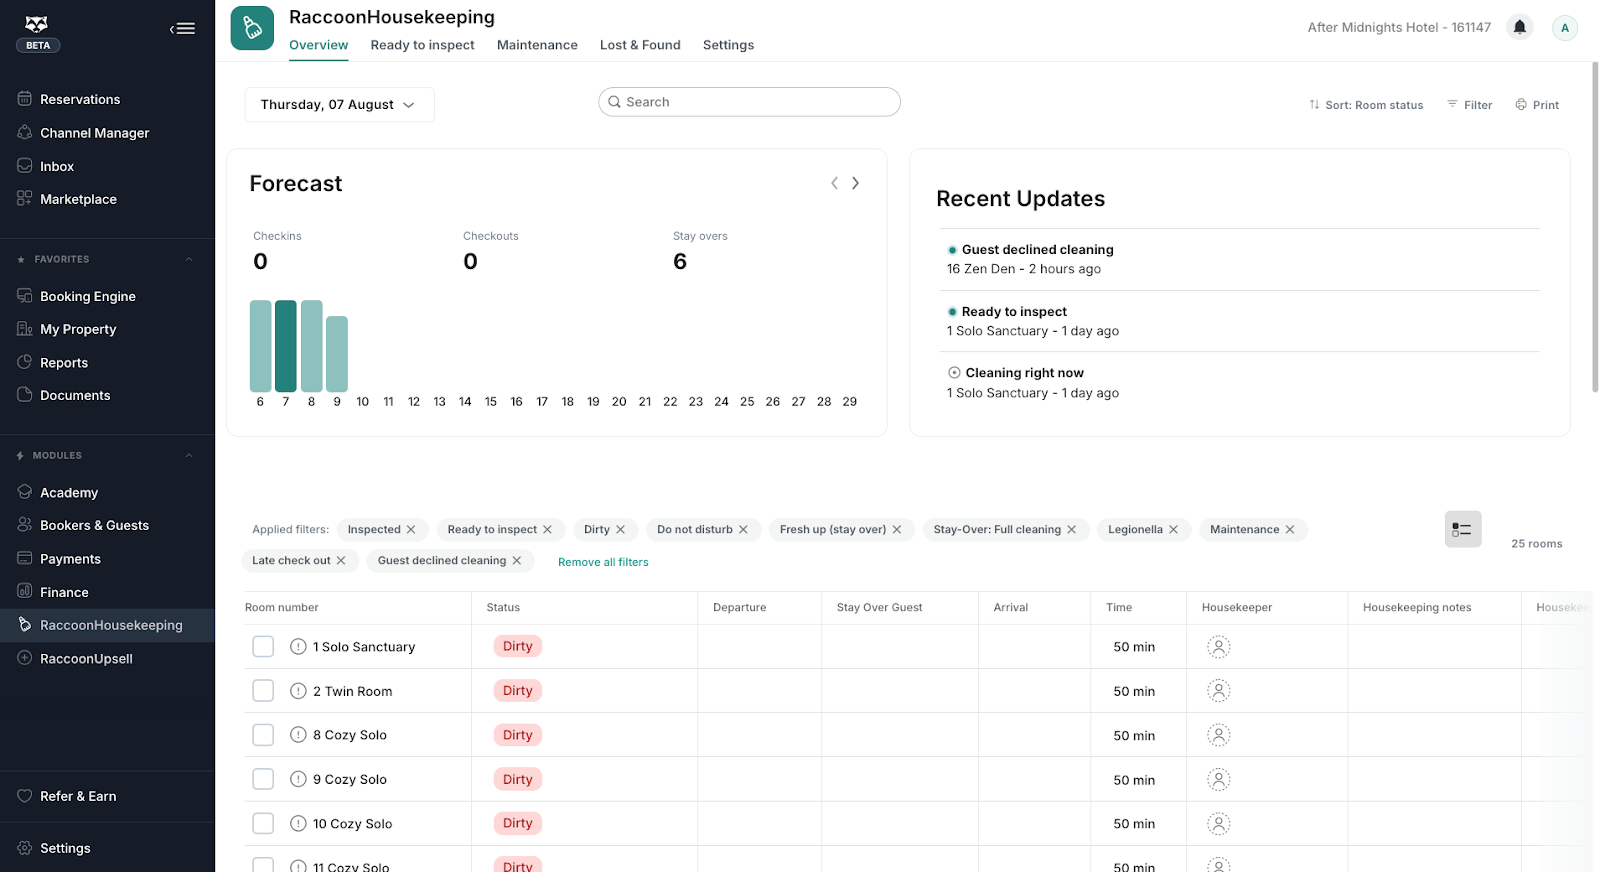Open the Filter options
Viewport: 1600px width, 872px height.
[x=1469, y=105]
